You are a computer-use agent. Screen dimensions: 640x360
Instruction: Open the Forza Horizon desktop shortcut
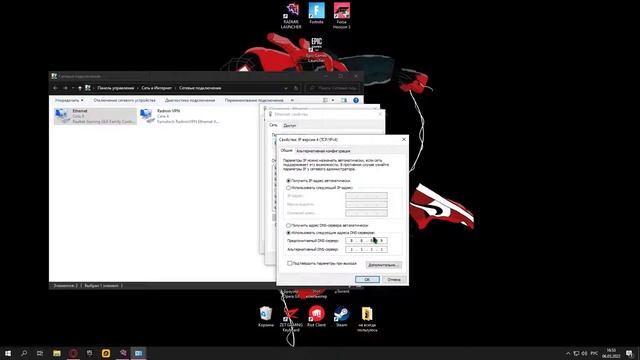click(342, 16)
